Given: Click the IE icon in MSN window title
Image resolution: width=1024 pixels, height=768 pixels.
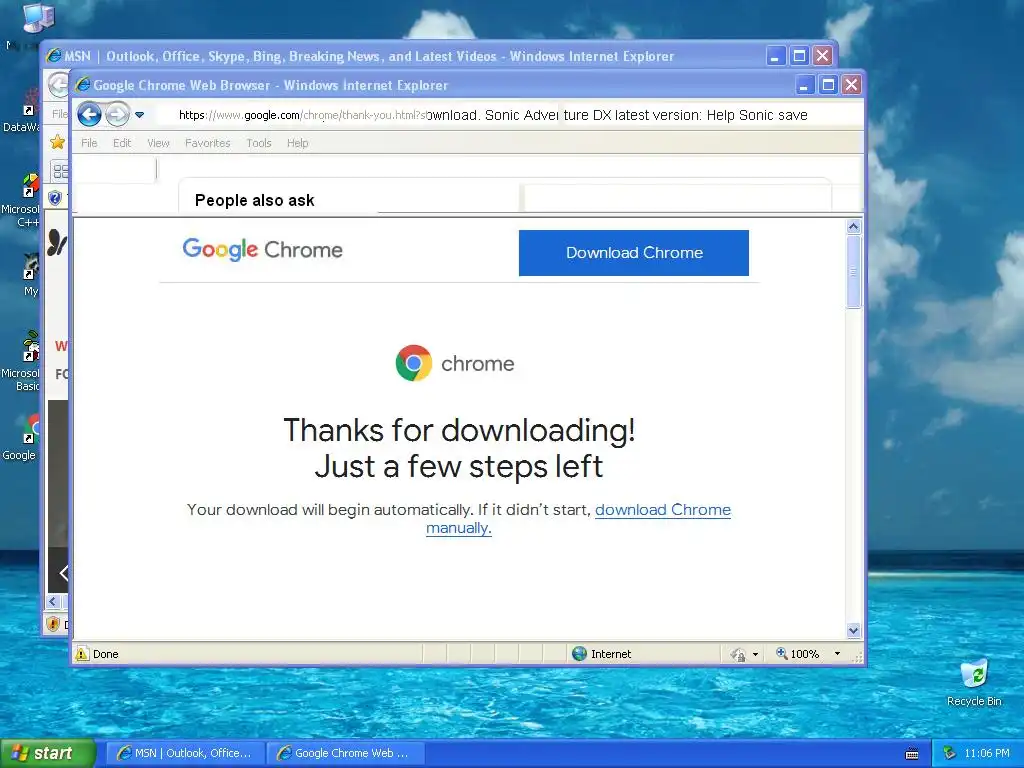Looking at the screenshot, I should (54, 56).
